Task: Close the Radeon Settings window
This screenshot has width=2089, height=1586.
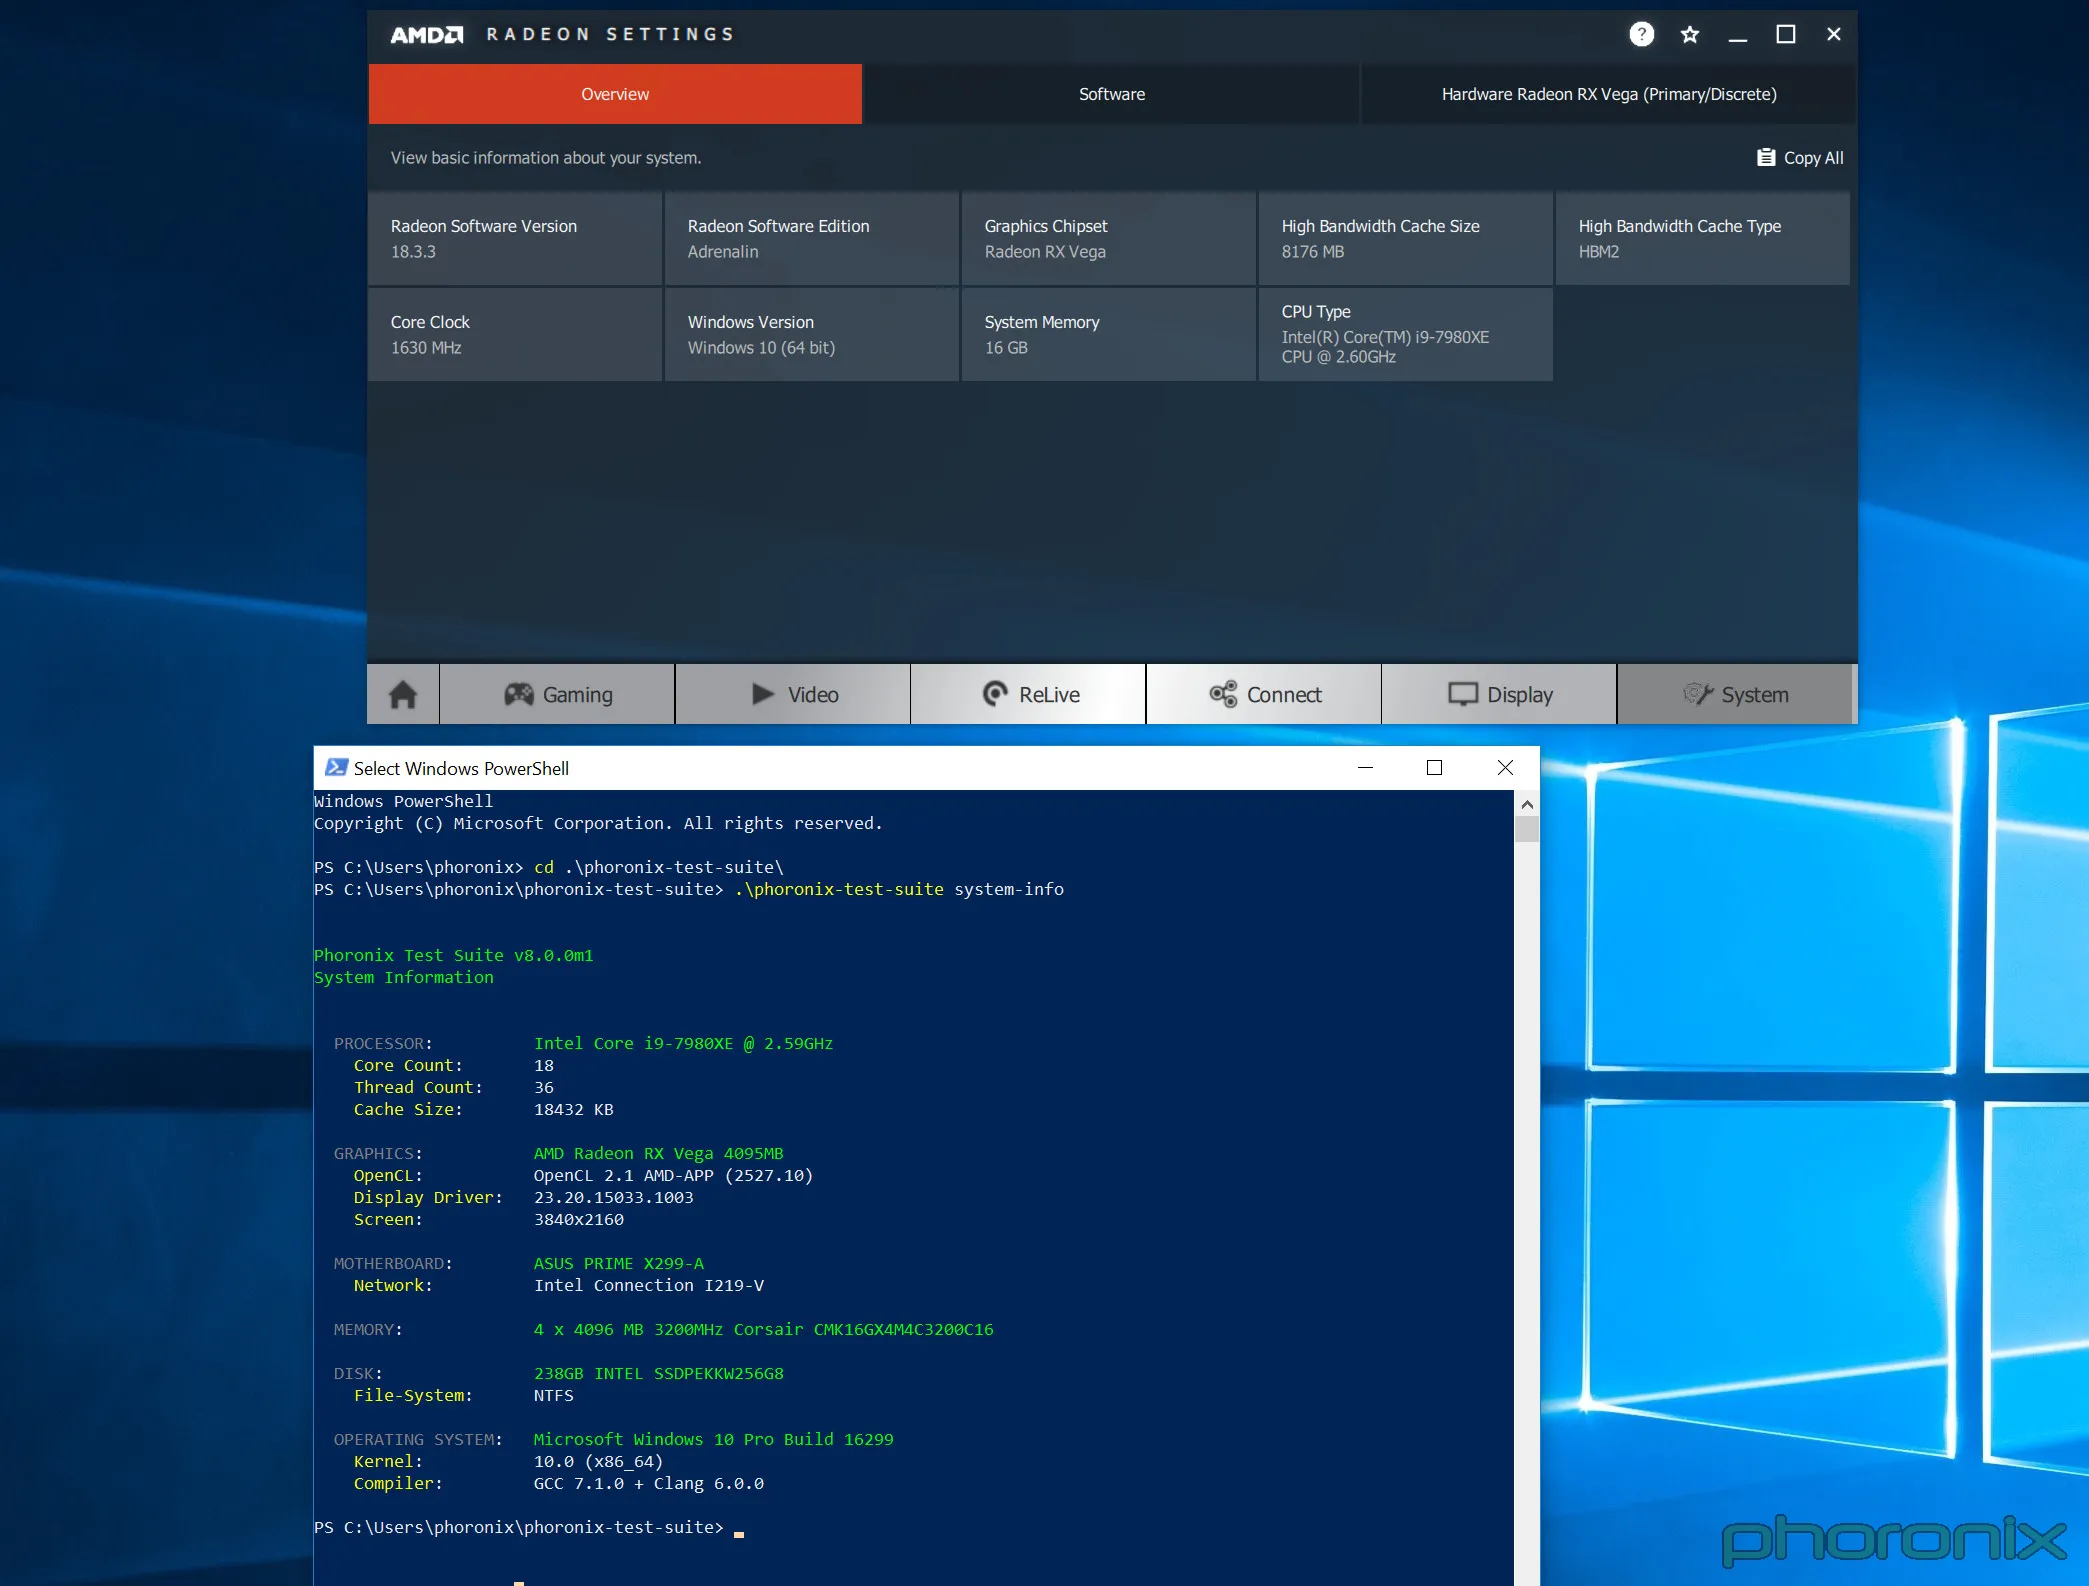Action: tap(1834, 35)
